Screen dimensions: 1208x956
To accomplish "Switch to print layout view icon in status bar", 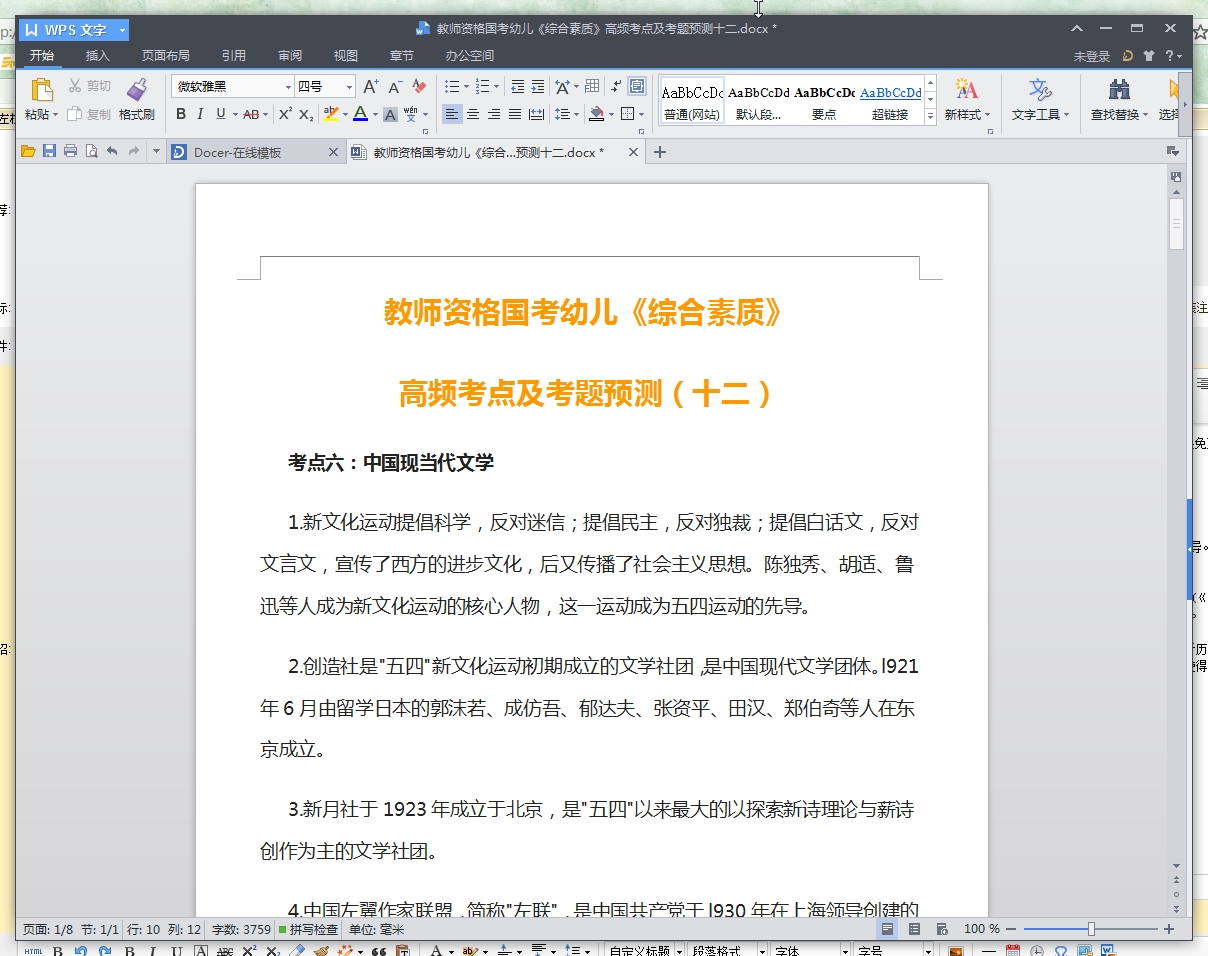I will click(x=887, y=929).
